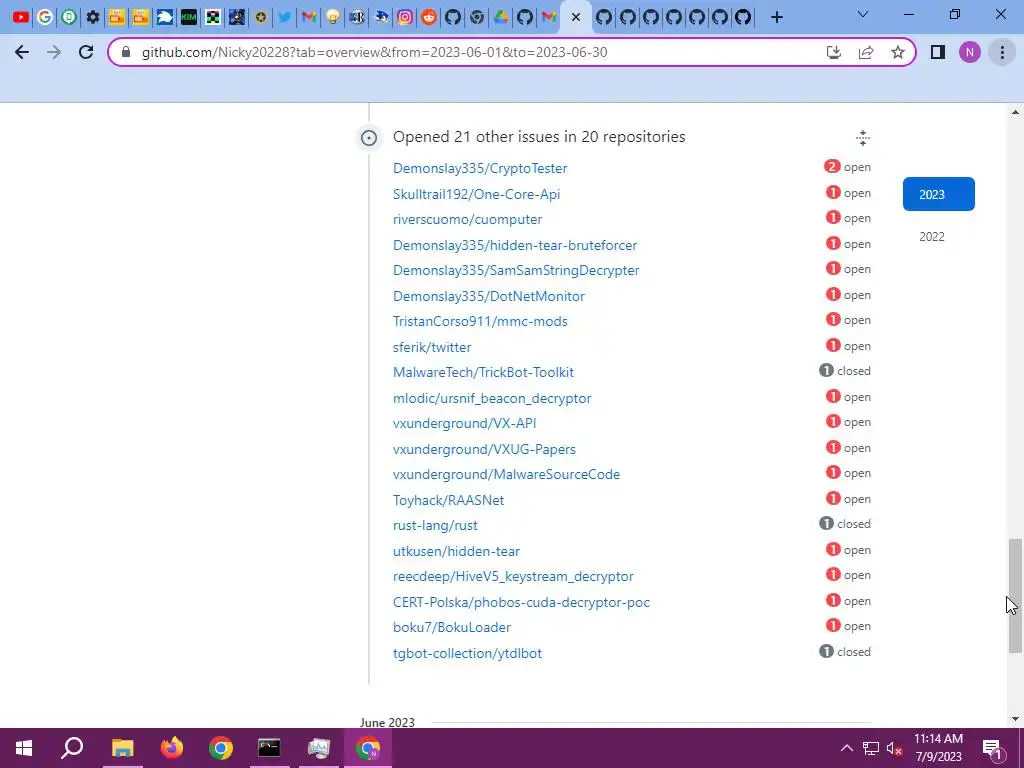The height and width of the screenshot is (768, 1024).
Task: Open the Chrome profile N avatar
Action: 970,52
